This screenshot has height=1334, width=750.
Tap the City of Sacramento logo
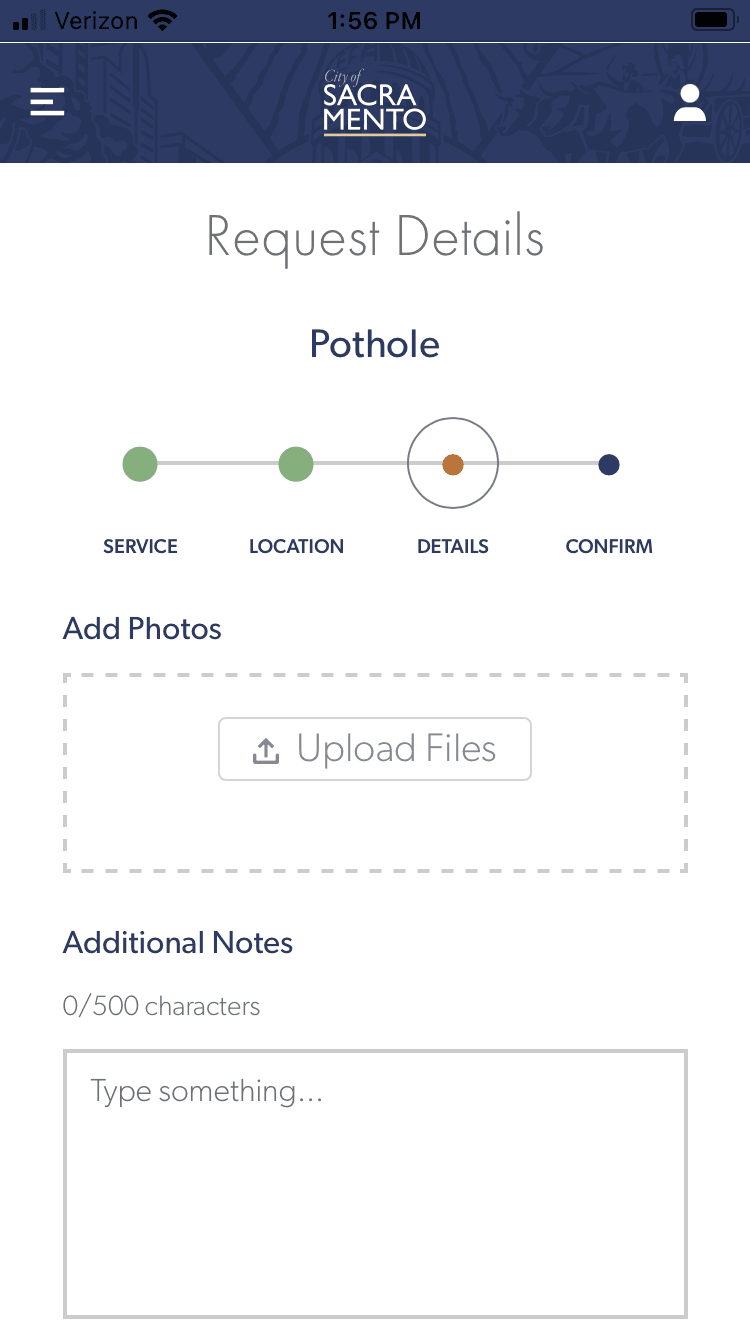375,103
